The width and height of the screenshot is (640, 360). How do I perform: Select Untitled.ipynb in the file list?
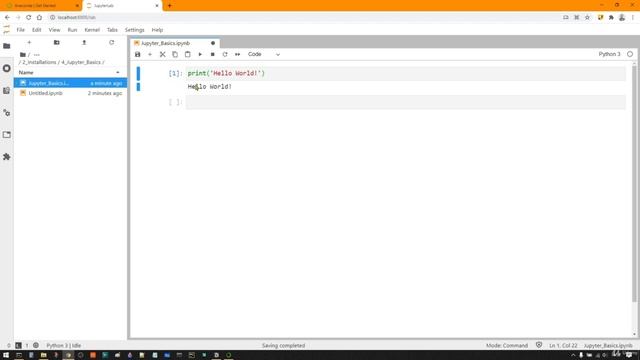[x=70, y=93]
